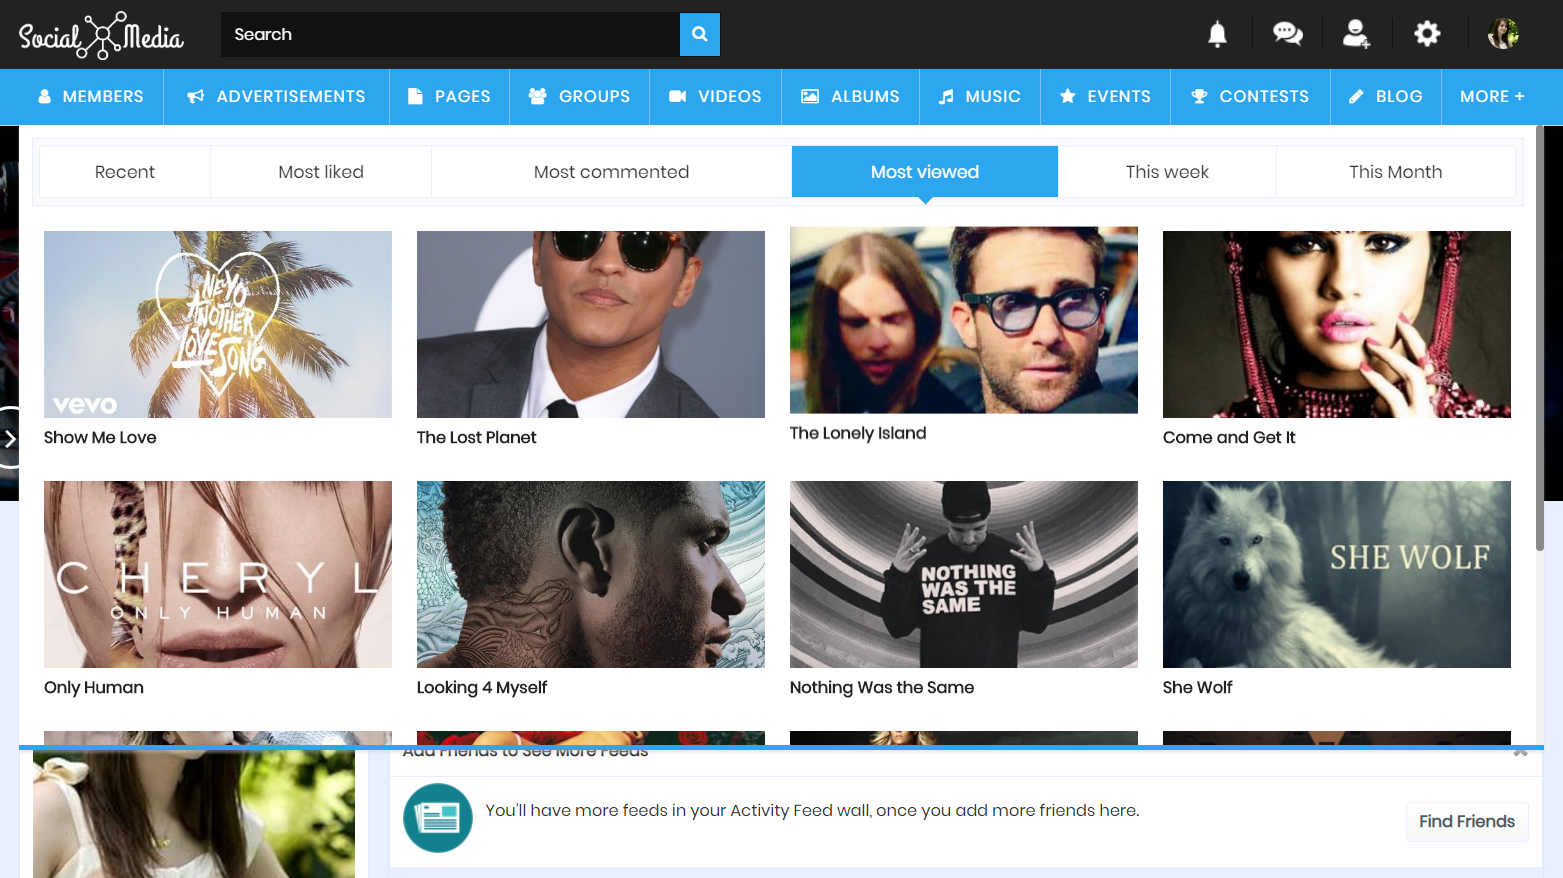This screenshot has width=1563, height=878.
Task: Click the dropdown panel vertical scrollbar
Action: click(1539, 340)
